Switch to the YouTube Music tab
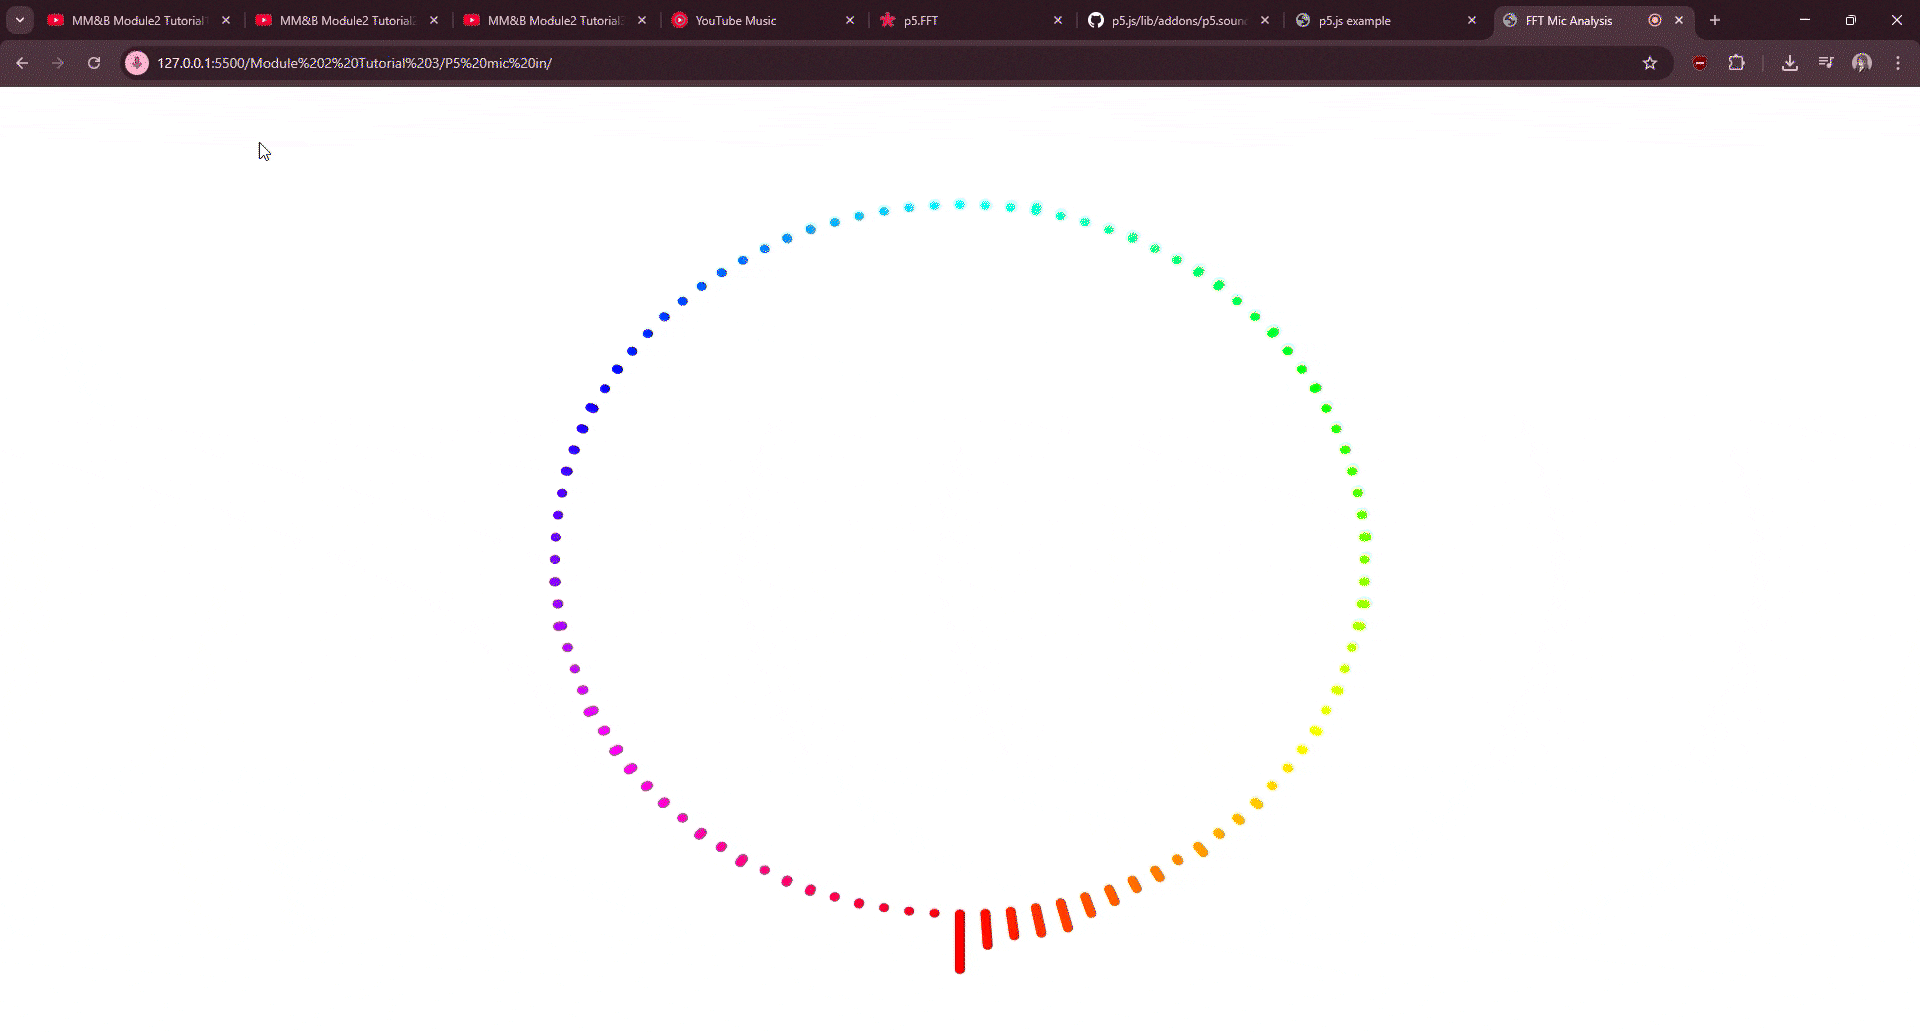 click(737, 20)
